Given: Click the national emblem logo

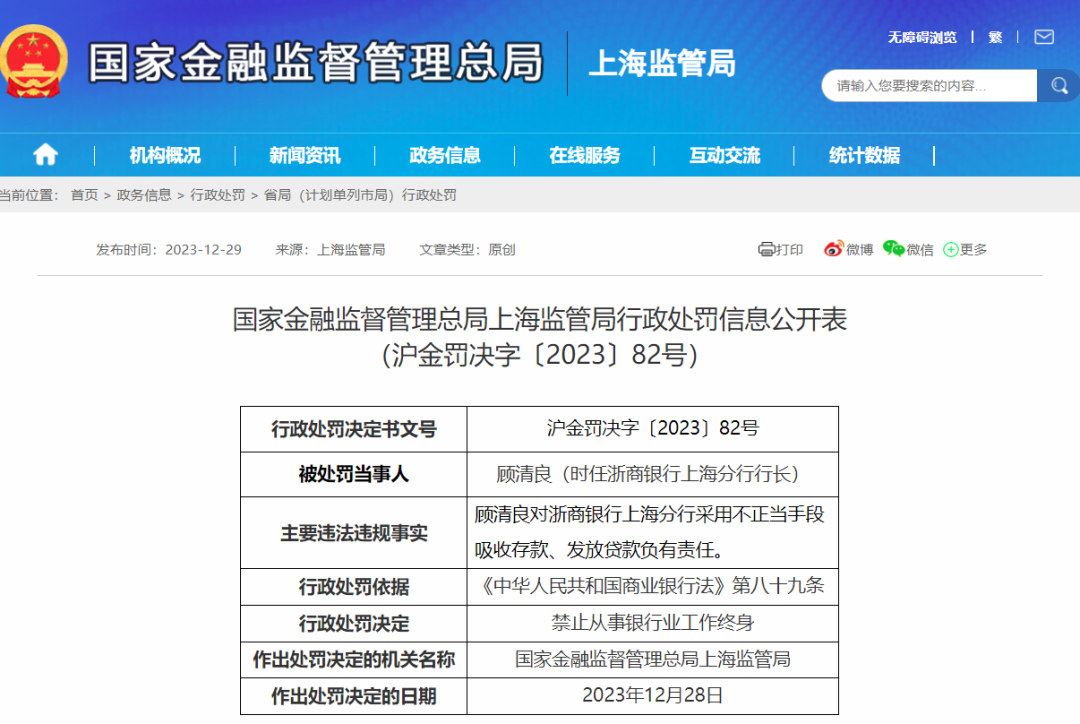Looking at the screenshot, I should [x=35, y=61].
